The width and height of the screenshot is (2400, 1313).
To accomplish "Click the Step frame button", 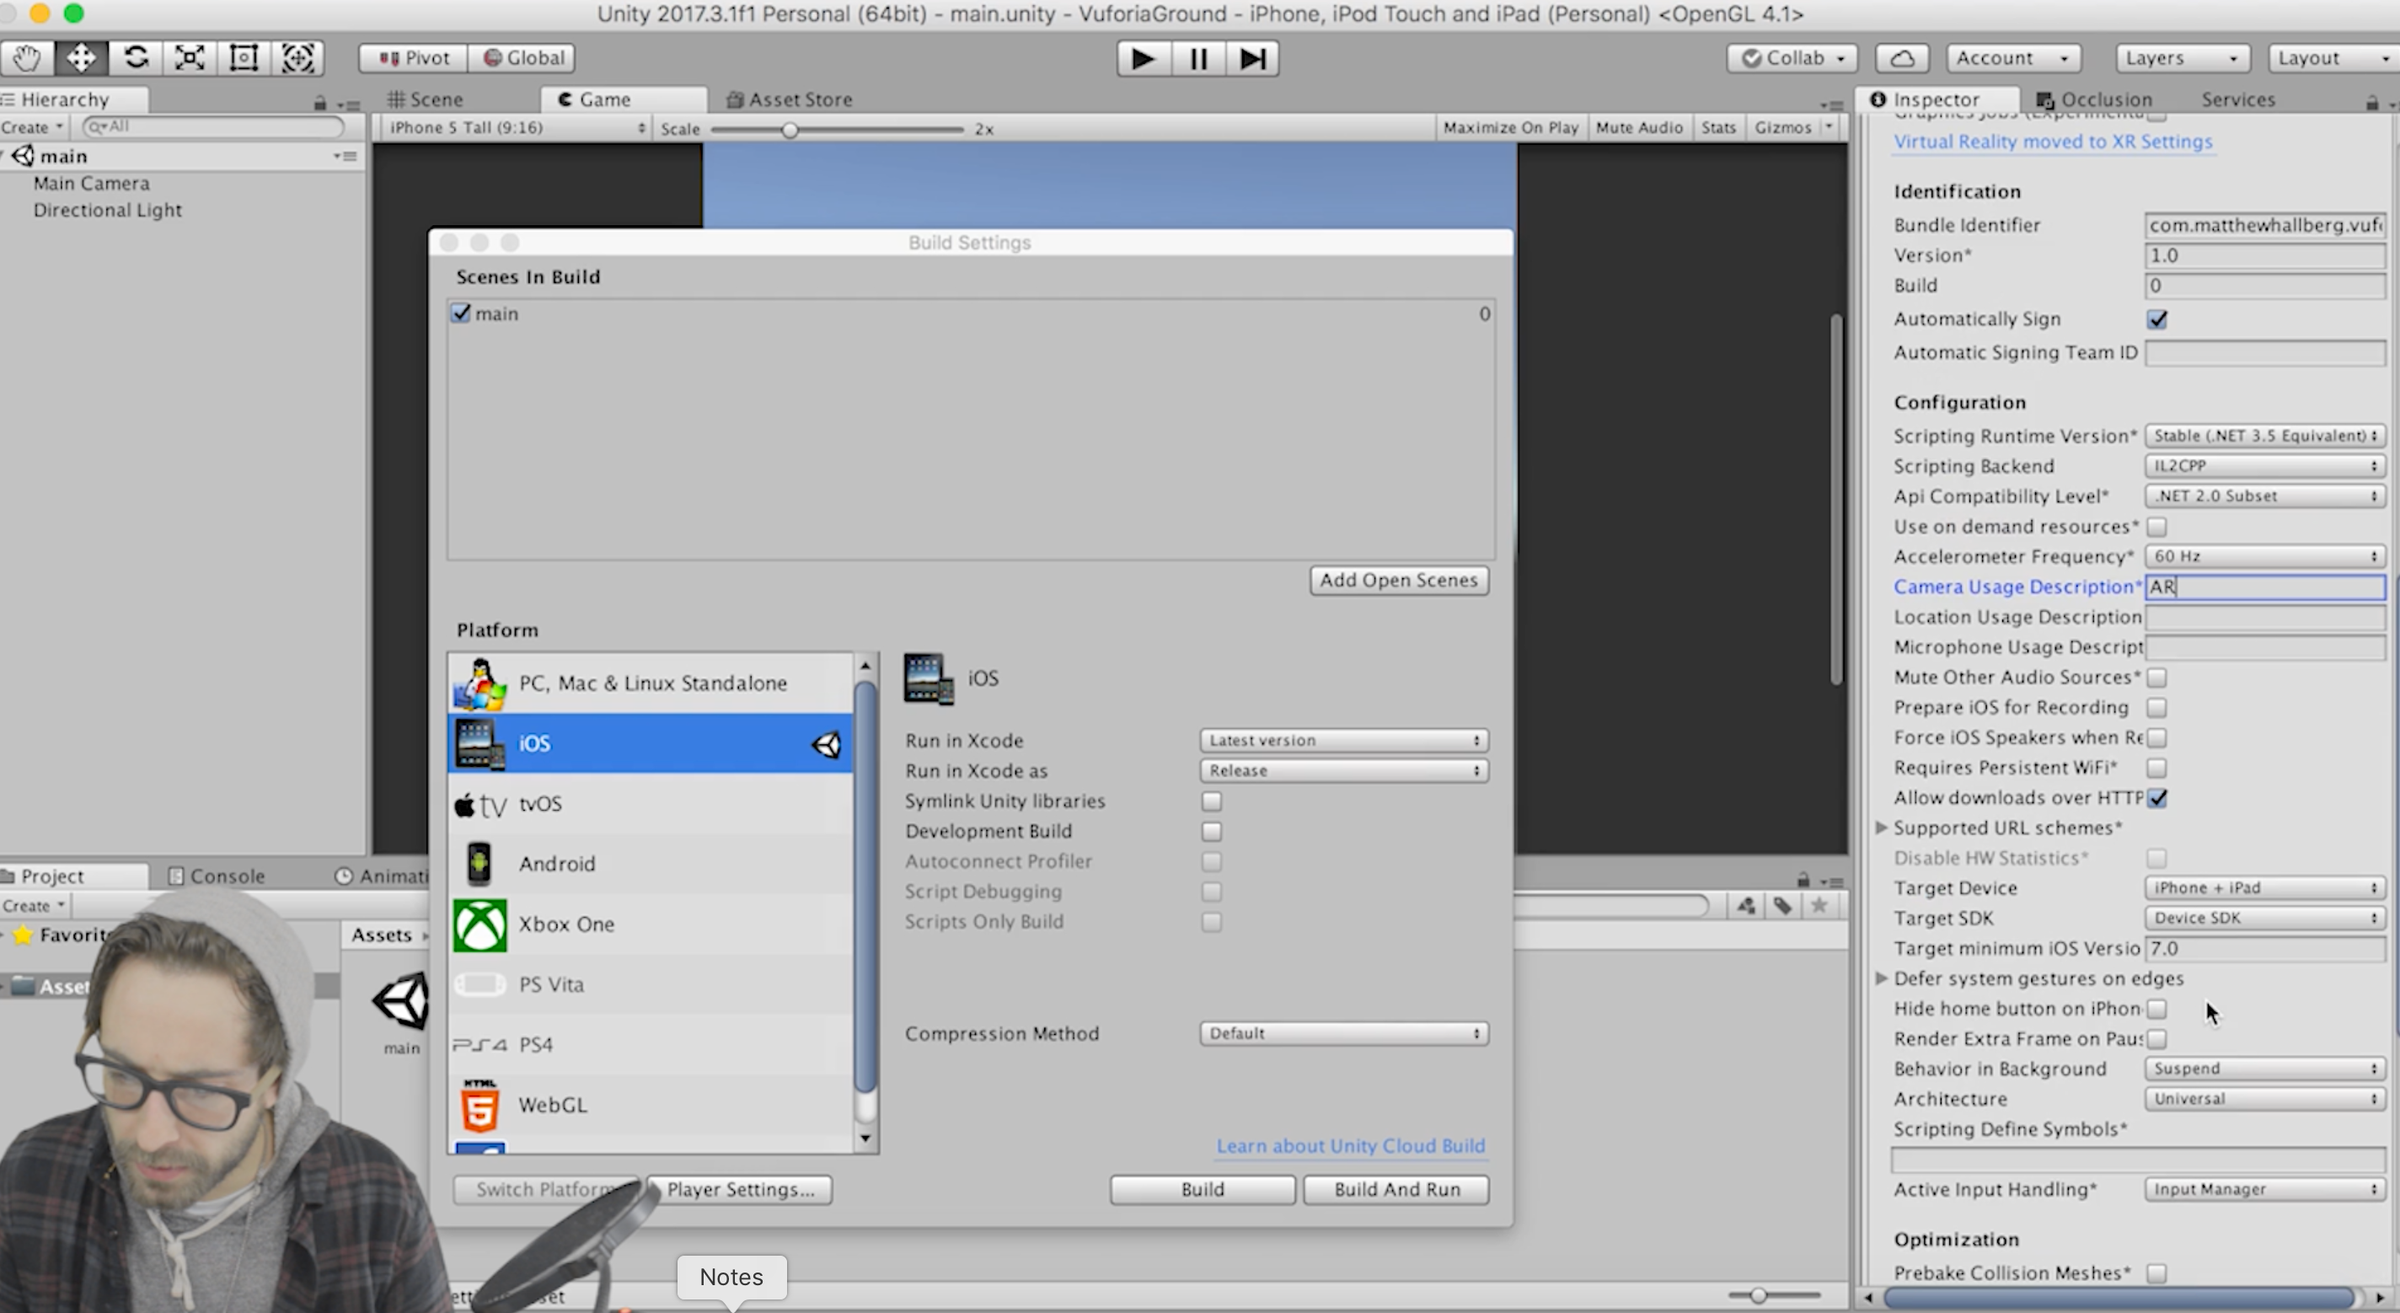I will click(1252, 59).
